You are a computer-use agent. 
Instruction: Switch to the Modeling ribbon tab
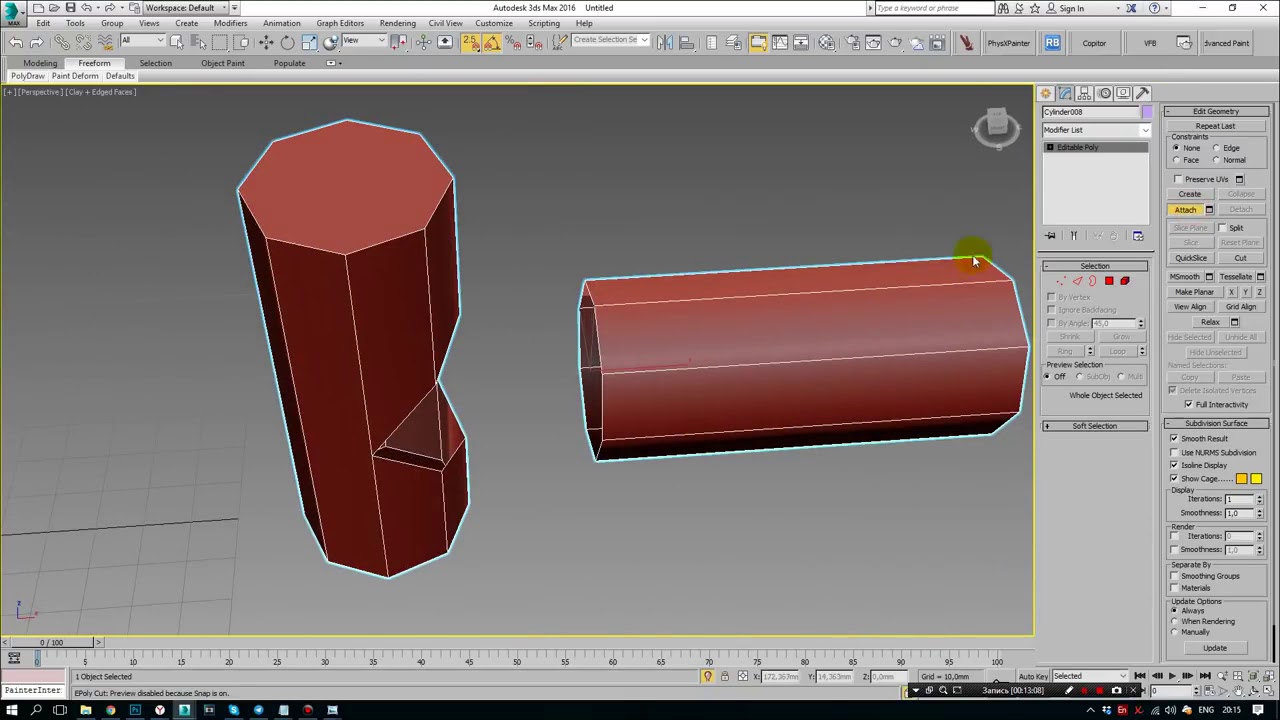[40, 63]
